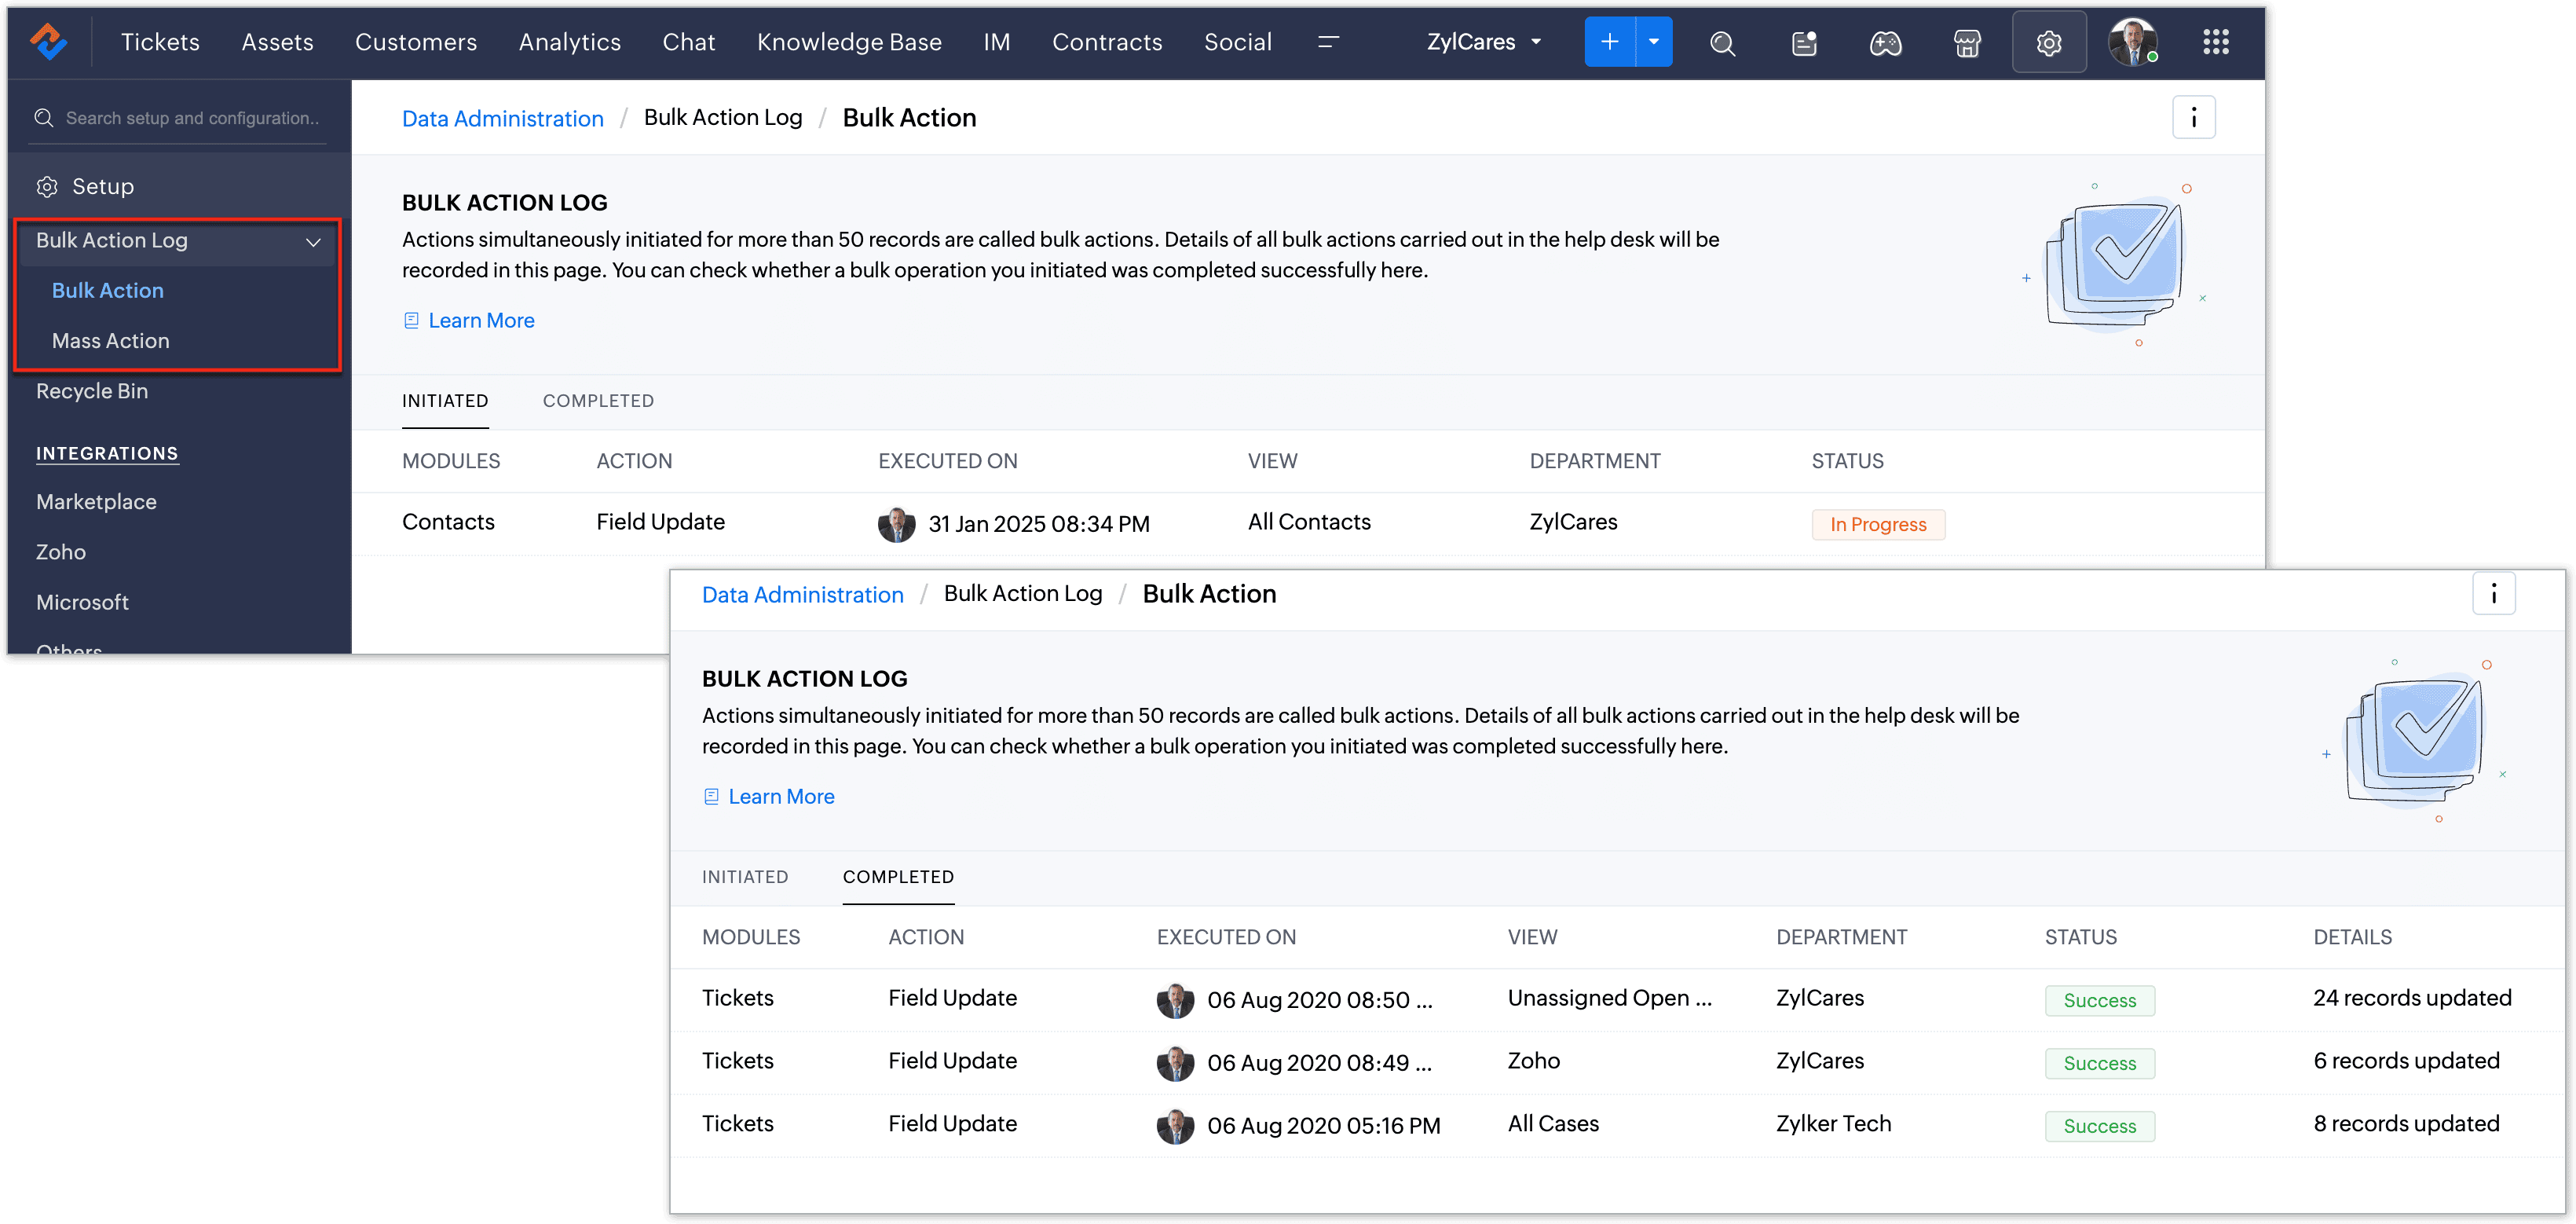Switch to INITIATED tab in back window
Screen dimensions: 2576x1224
pos(445,401)
